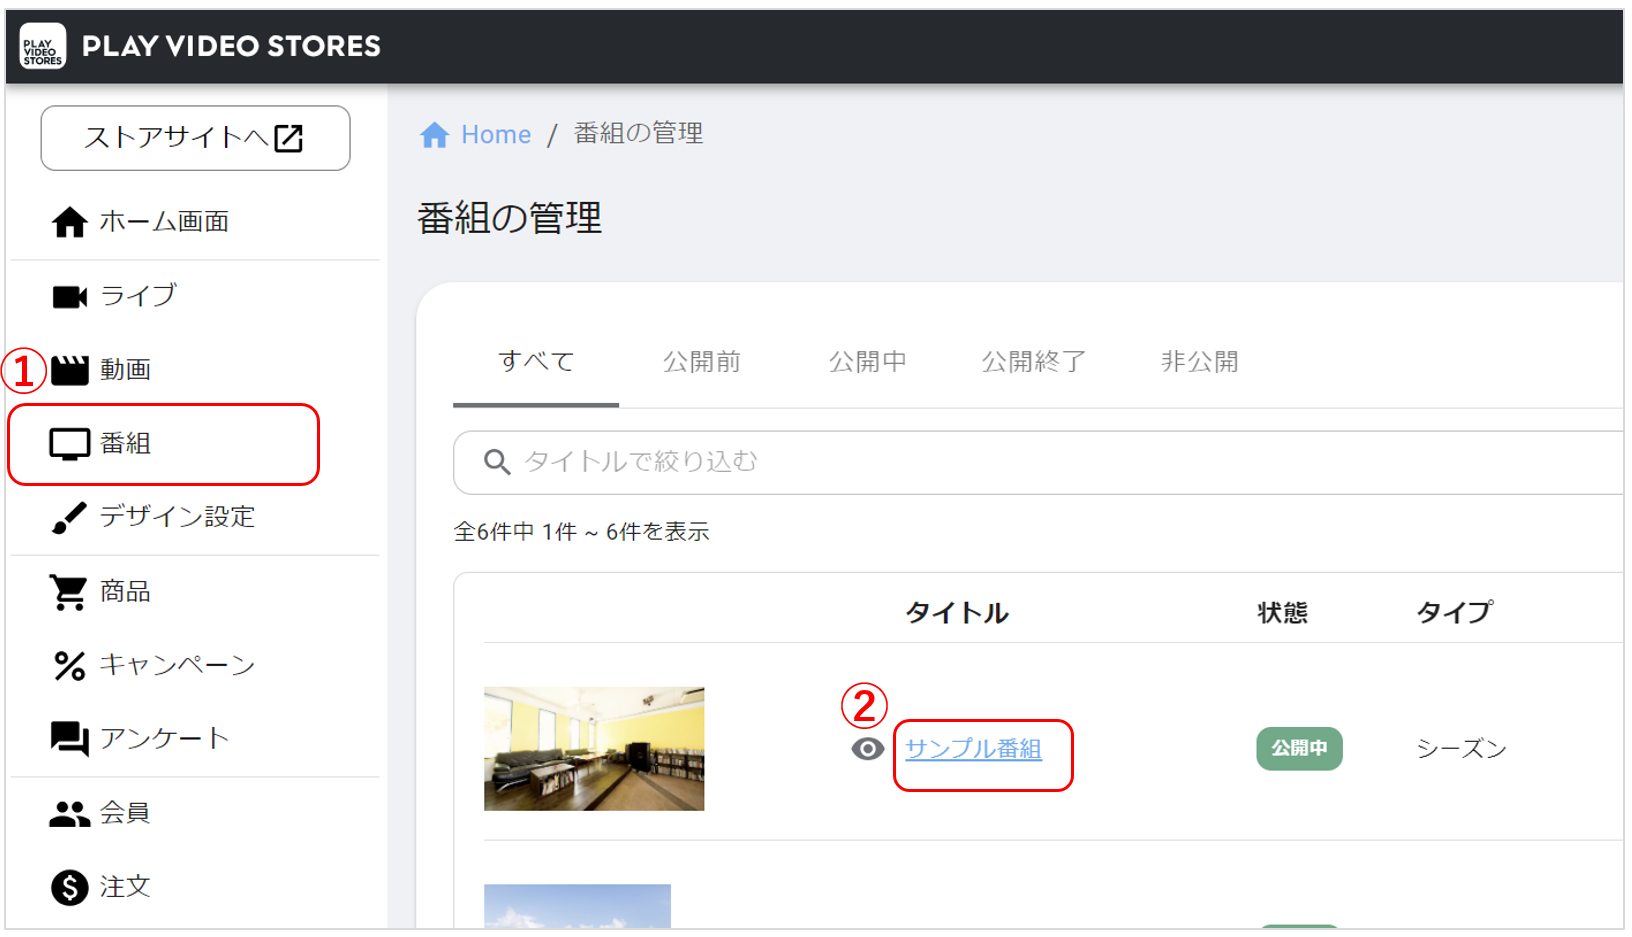Open 番組 in the sidebar
The width and height of the screenshot is (1632, 937).
125,444
